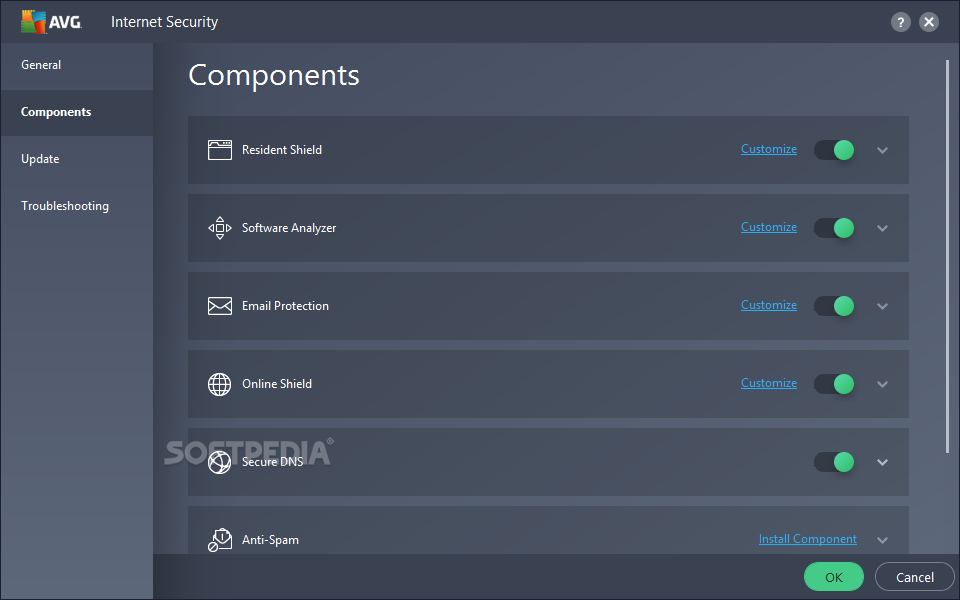The image size is (960, 600).
Task: Confirm with the OK button
Action: pyautogui.click(x=833, y=577)
